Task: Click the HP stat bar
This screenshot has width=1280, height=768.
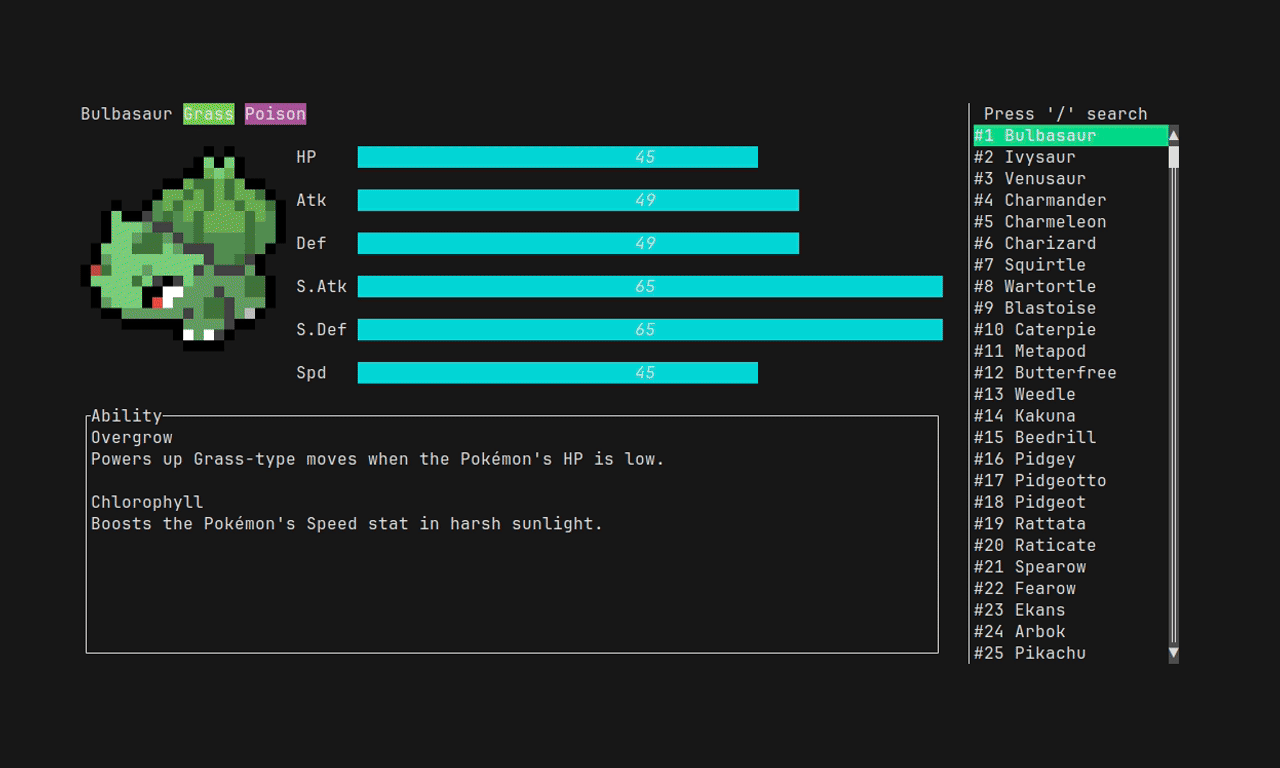Action: coord(558,157)
